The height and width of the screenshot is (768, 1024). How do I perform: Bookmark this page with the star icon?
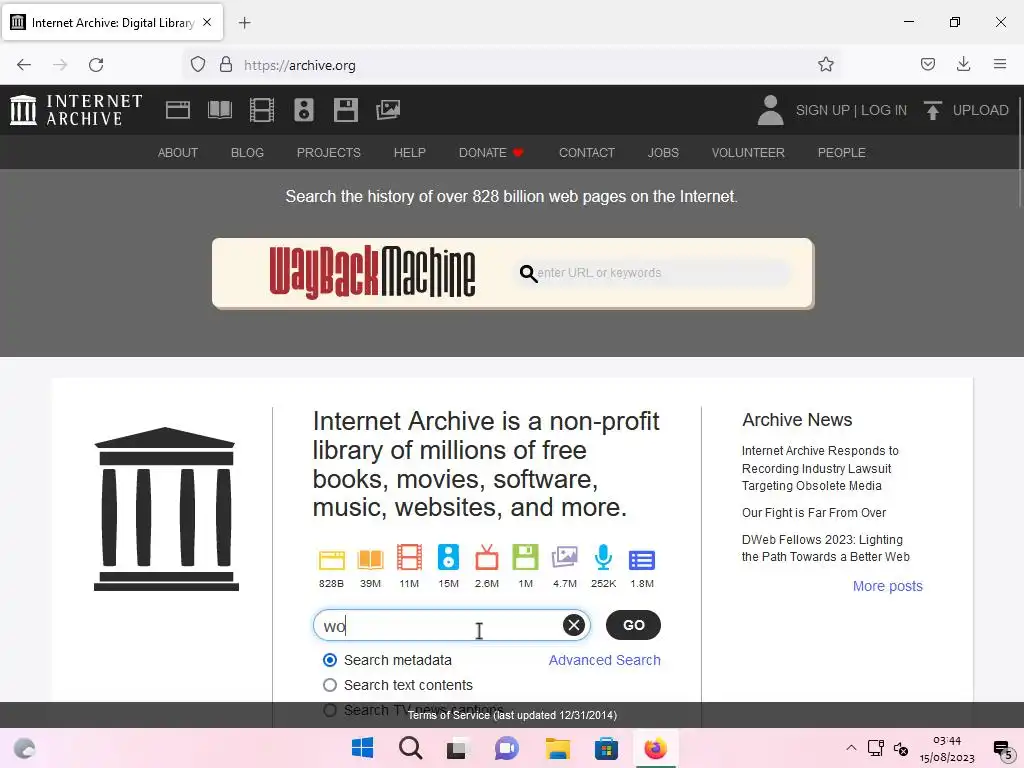coord(825,64)
